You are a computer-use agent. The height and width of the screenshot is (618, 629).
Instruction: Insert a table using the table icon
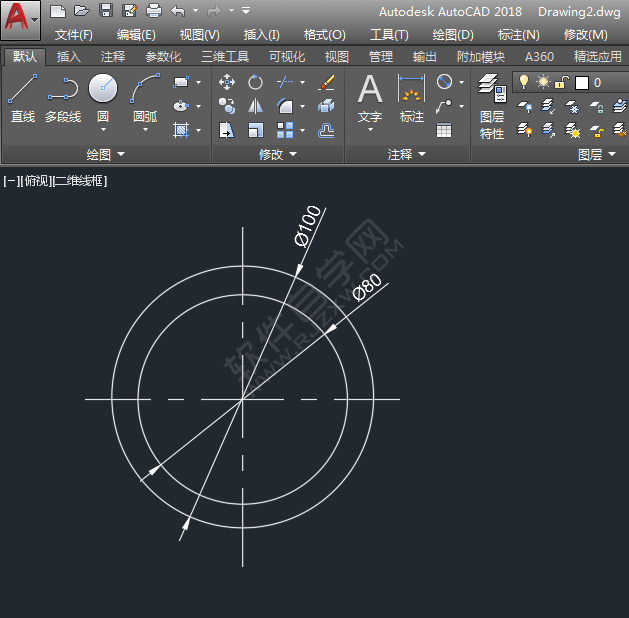[x=444, y=129]
